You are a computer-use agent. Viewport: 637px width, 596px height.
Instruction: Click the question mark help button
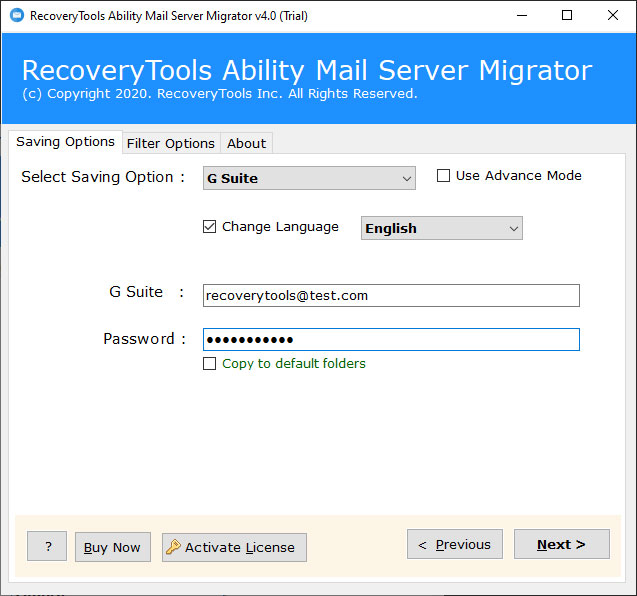[47, 546]
